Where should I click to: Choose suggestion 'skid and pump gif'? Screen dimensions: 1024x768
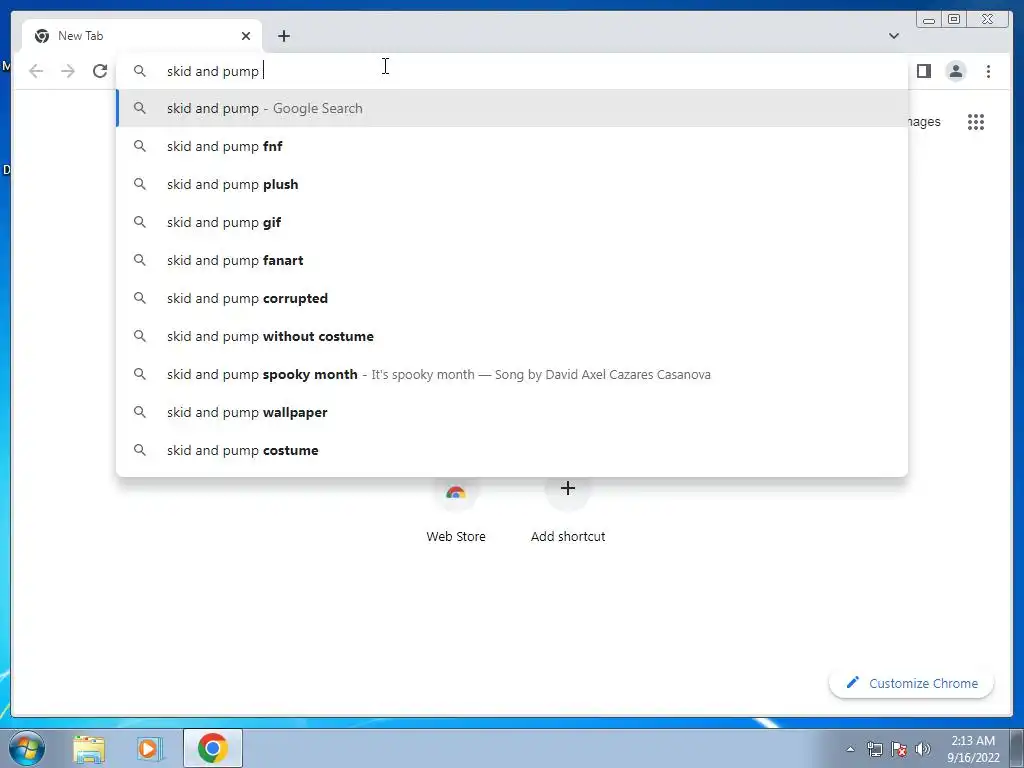tap(512, 222)
